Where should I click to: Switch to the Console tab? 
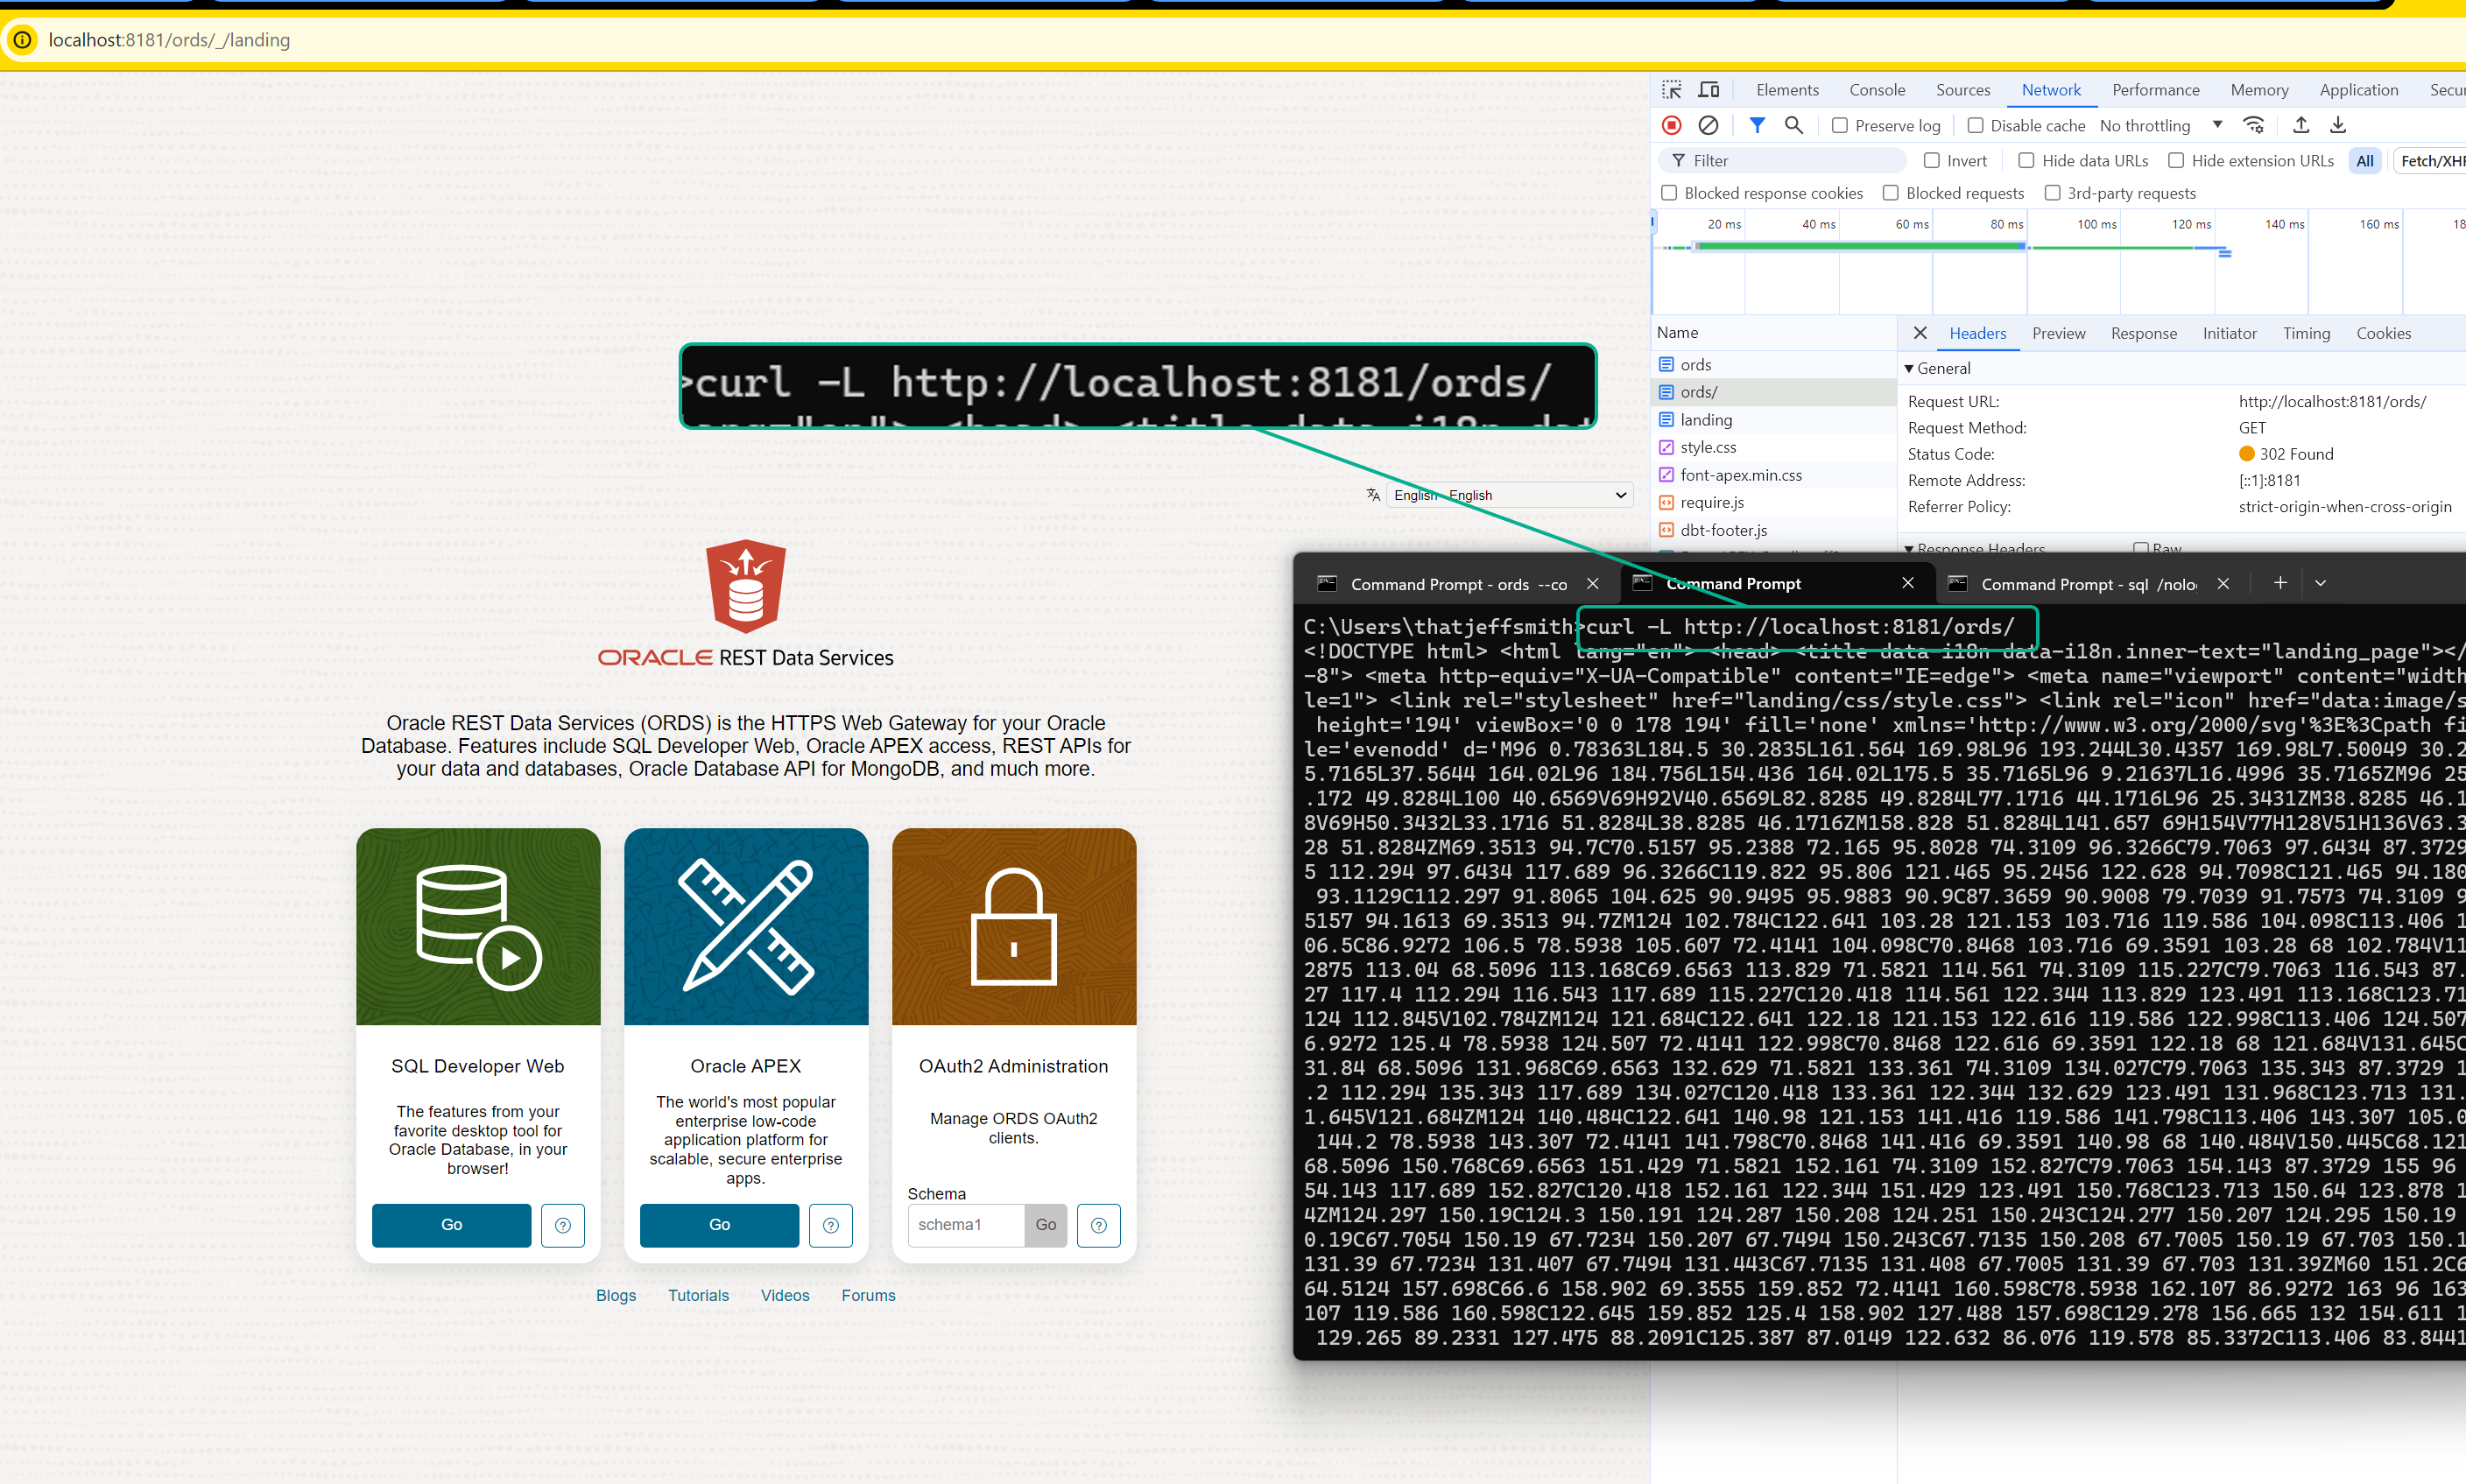(1877, 90)
